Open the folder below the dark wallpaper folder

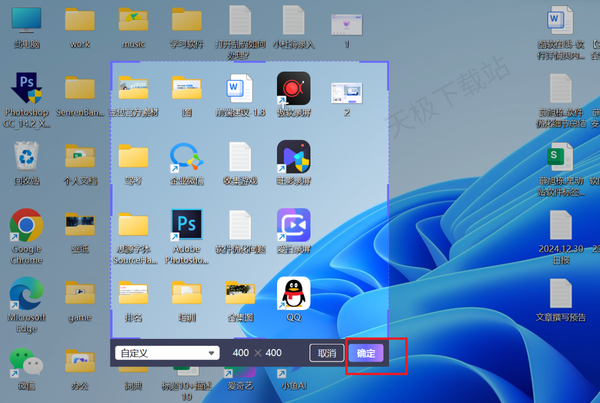[80, 293]
